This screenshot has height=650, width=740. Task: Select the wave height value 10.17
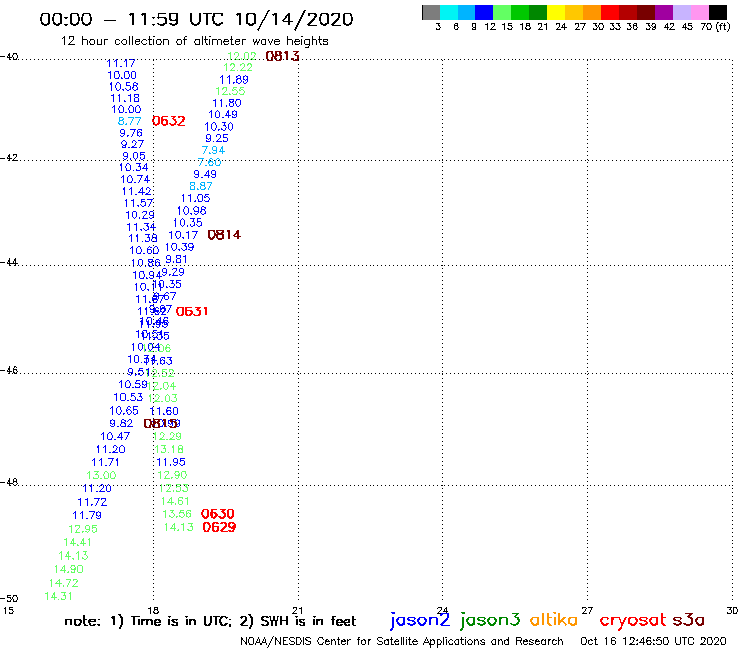point(183,235)
